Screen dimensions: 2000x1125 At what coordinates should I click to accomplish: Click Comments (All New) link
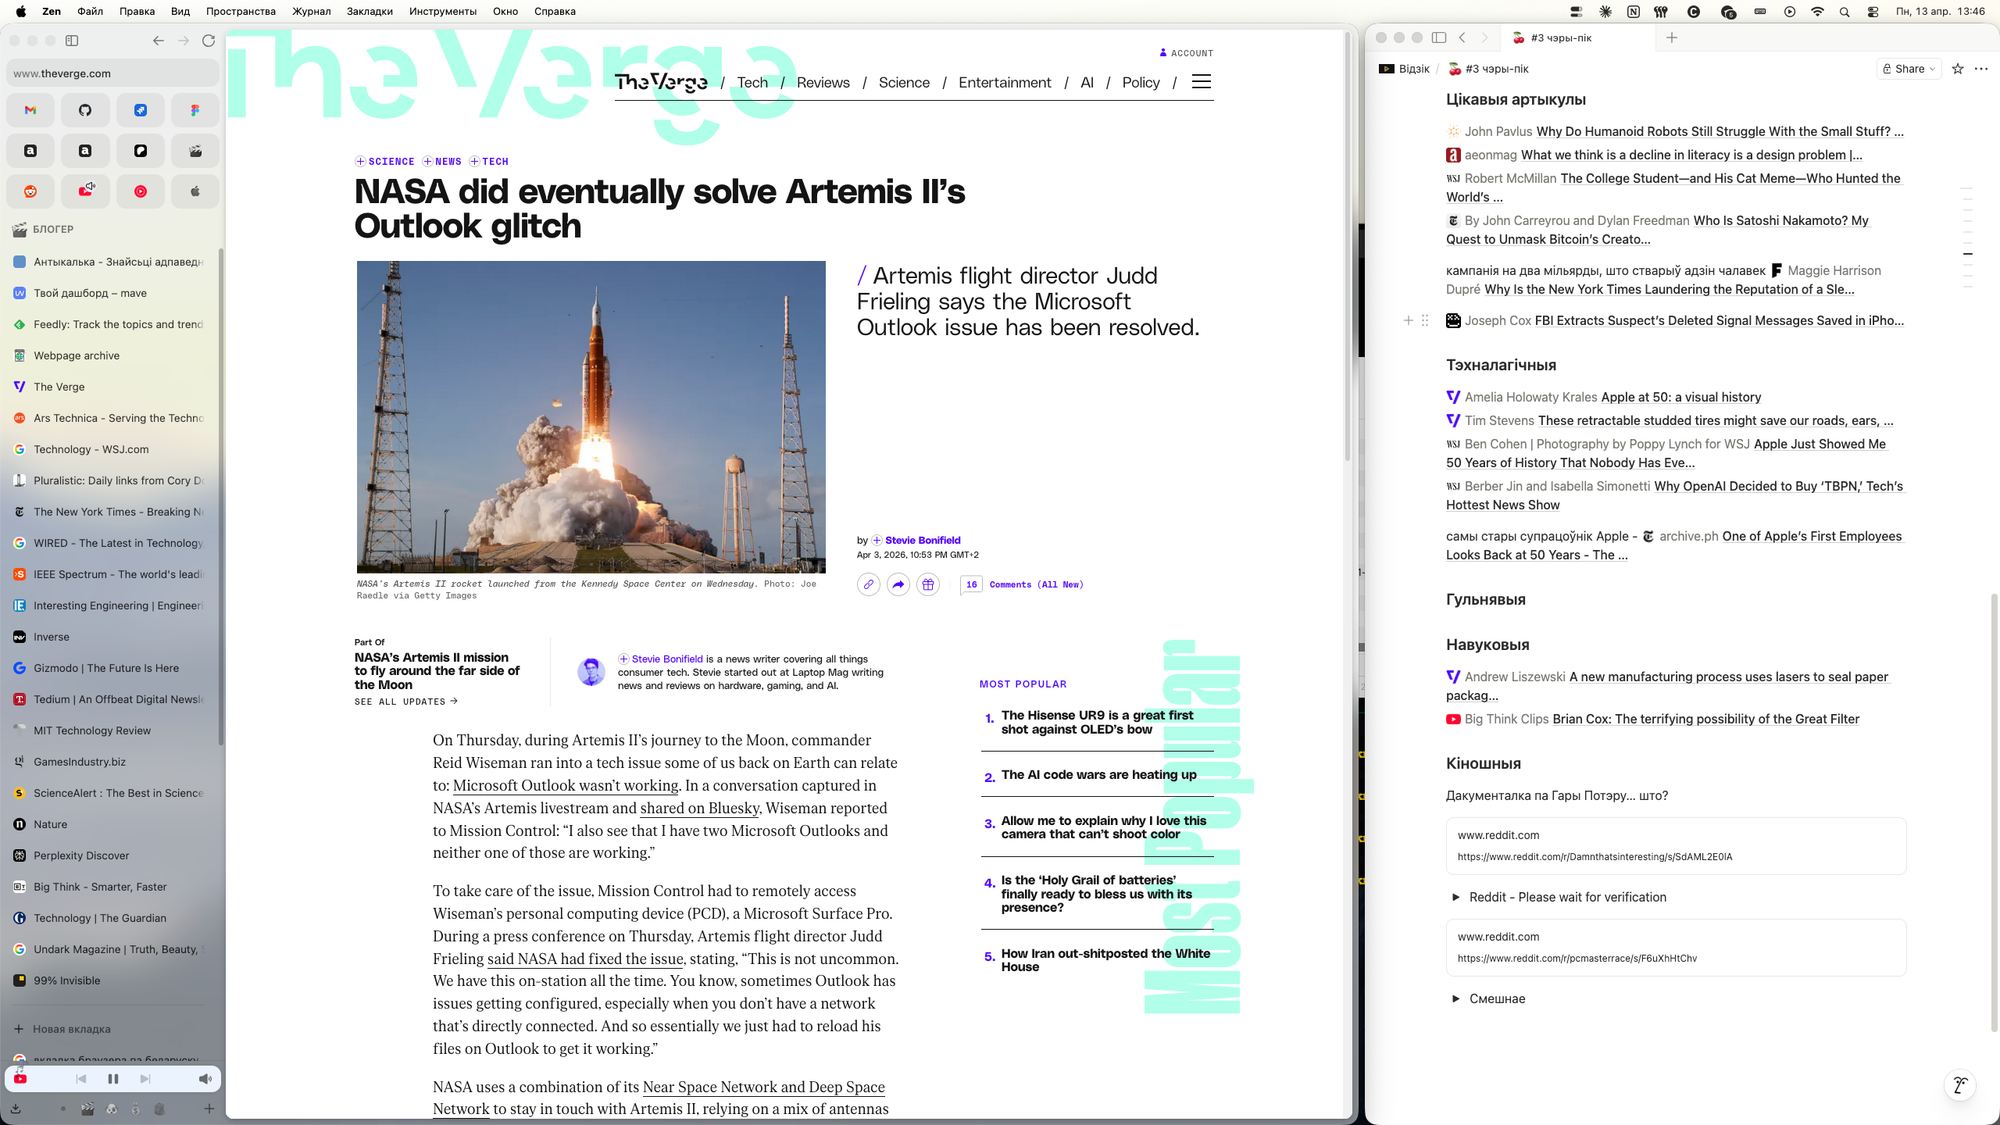tap(1036, 584)
